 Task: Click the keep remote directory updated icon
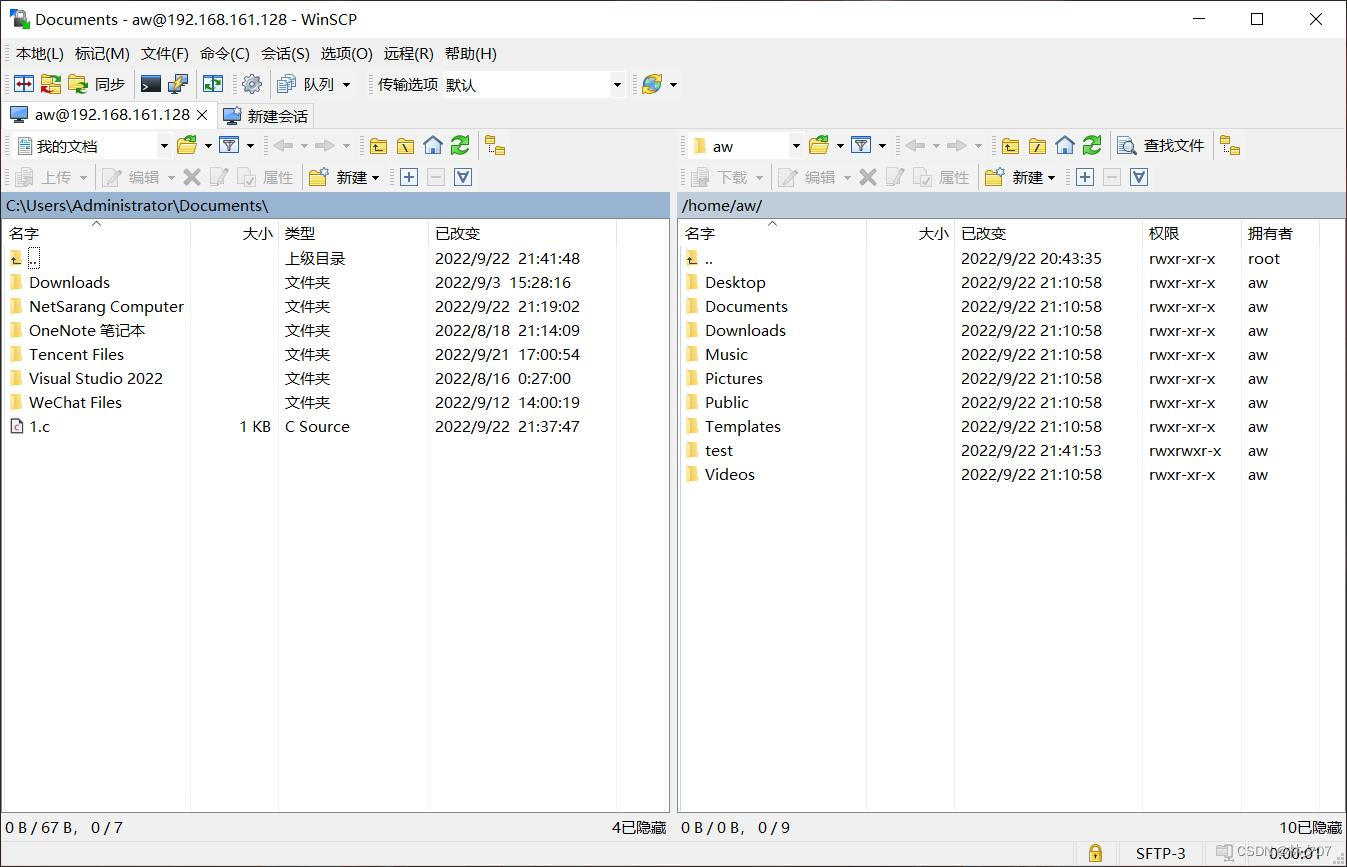(213, 84)
